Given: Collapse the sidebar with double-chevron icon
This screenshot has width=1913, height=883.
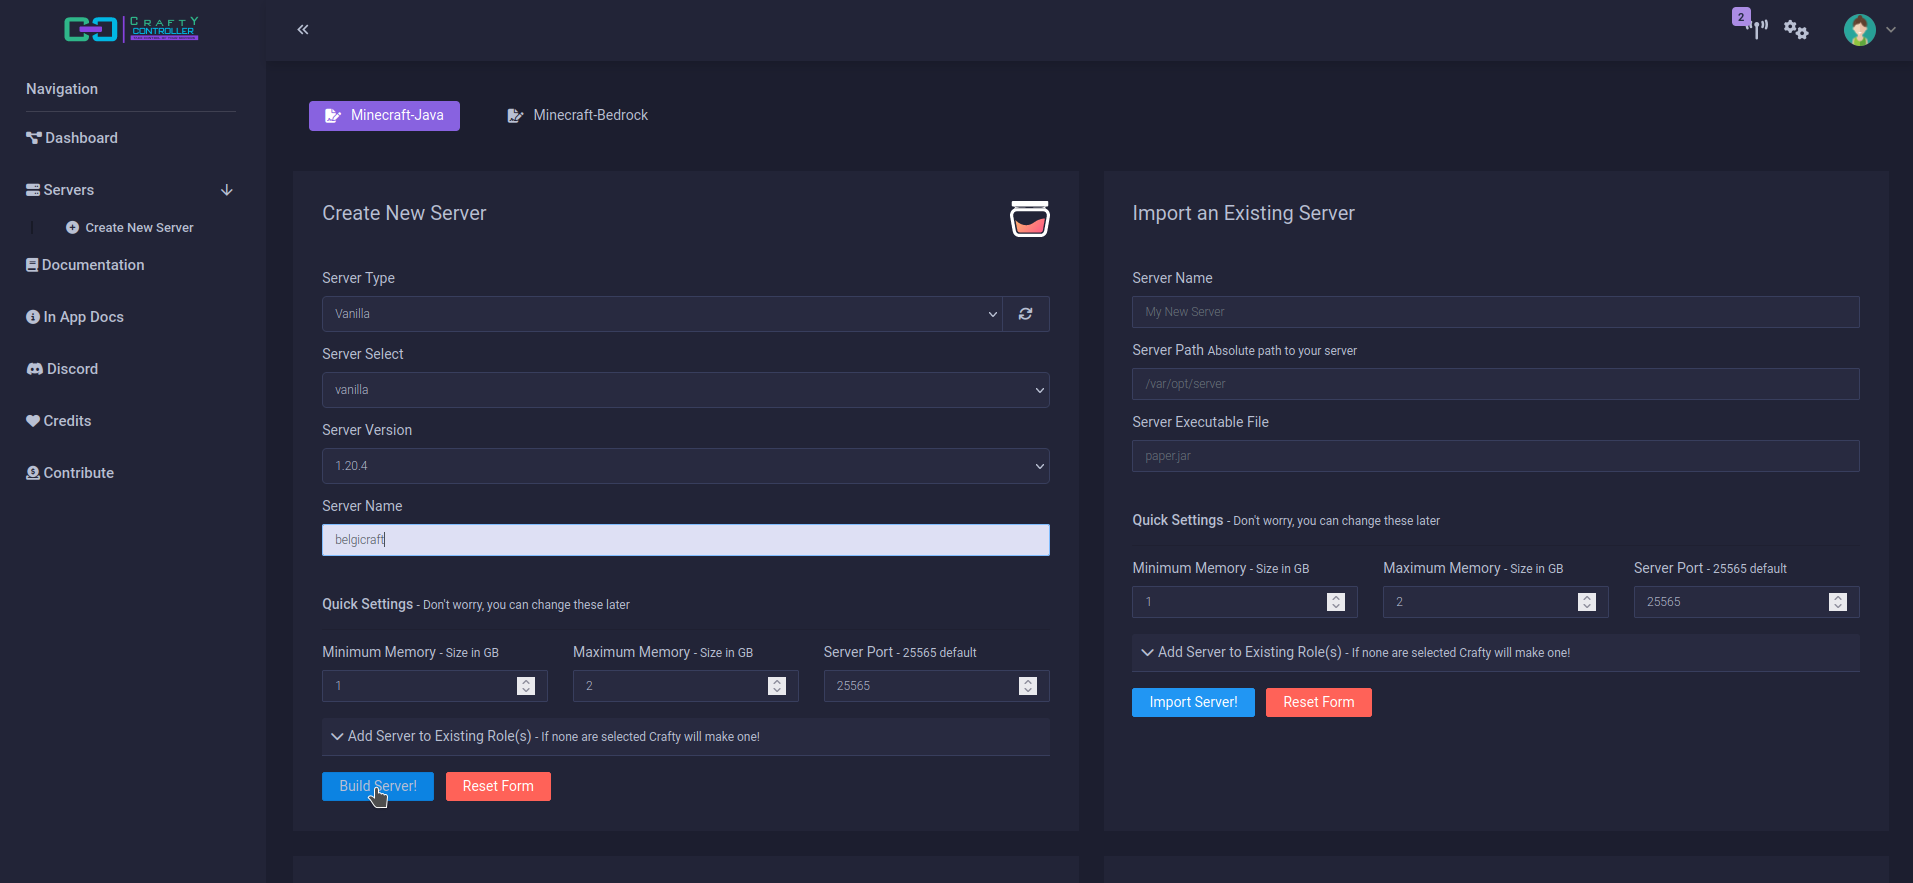Looking at the screenshot, I should click(x=303, y=30).
